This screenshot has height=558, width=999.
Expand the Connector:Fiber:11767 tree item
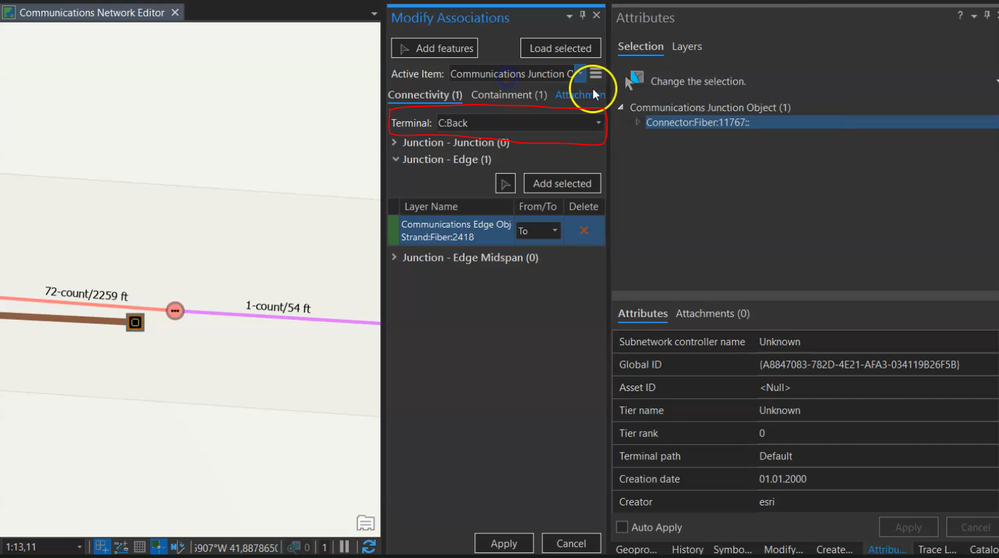[x=637, y=122]
